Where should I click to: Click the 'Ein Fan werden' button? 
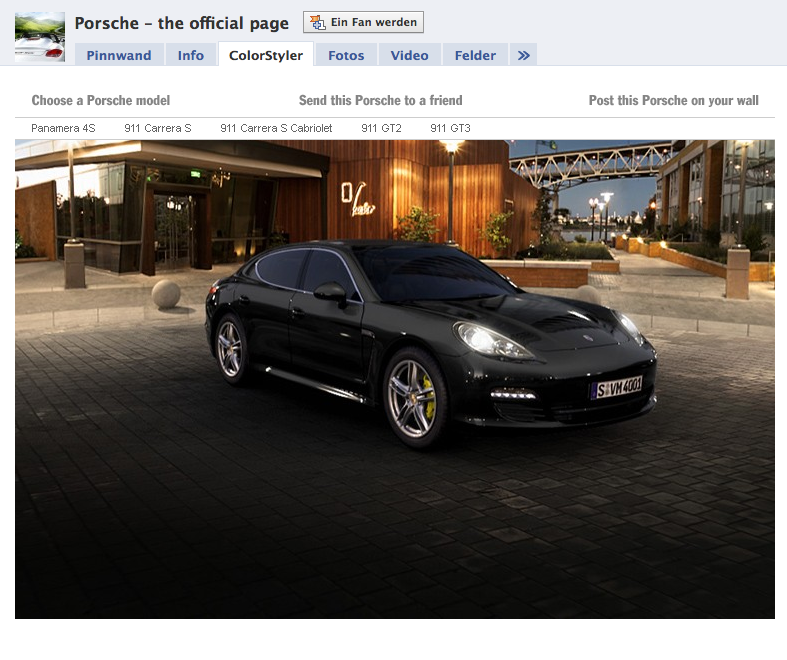tap(363, 22)
